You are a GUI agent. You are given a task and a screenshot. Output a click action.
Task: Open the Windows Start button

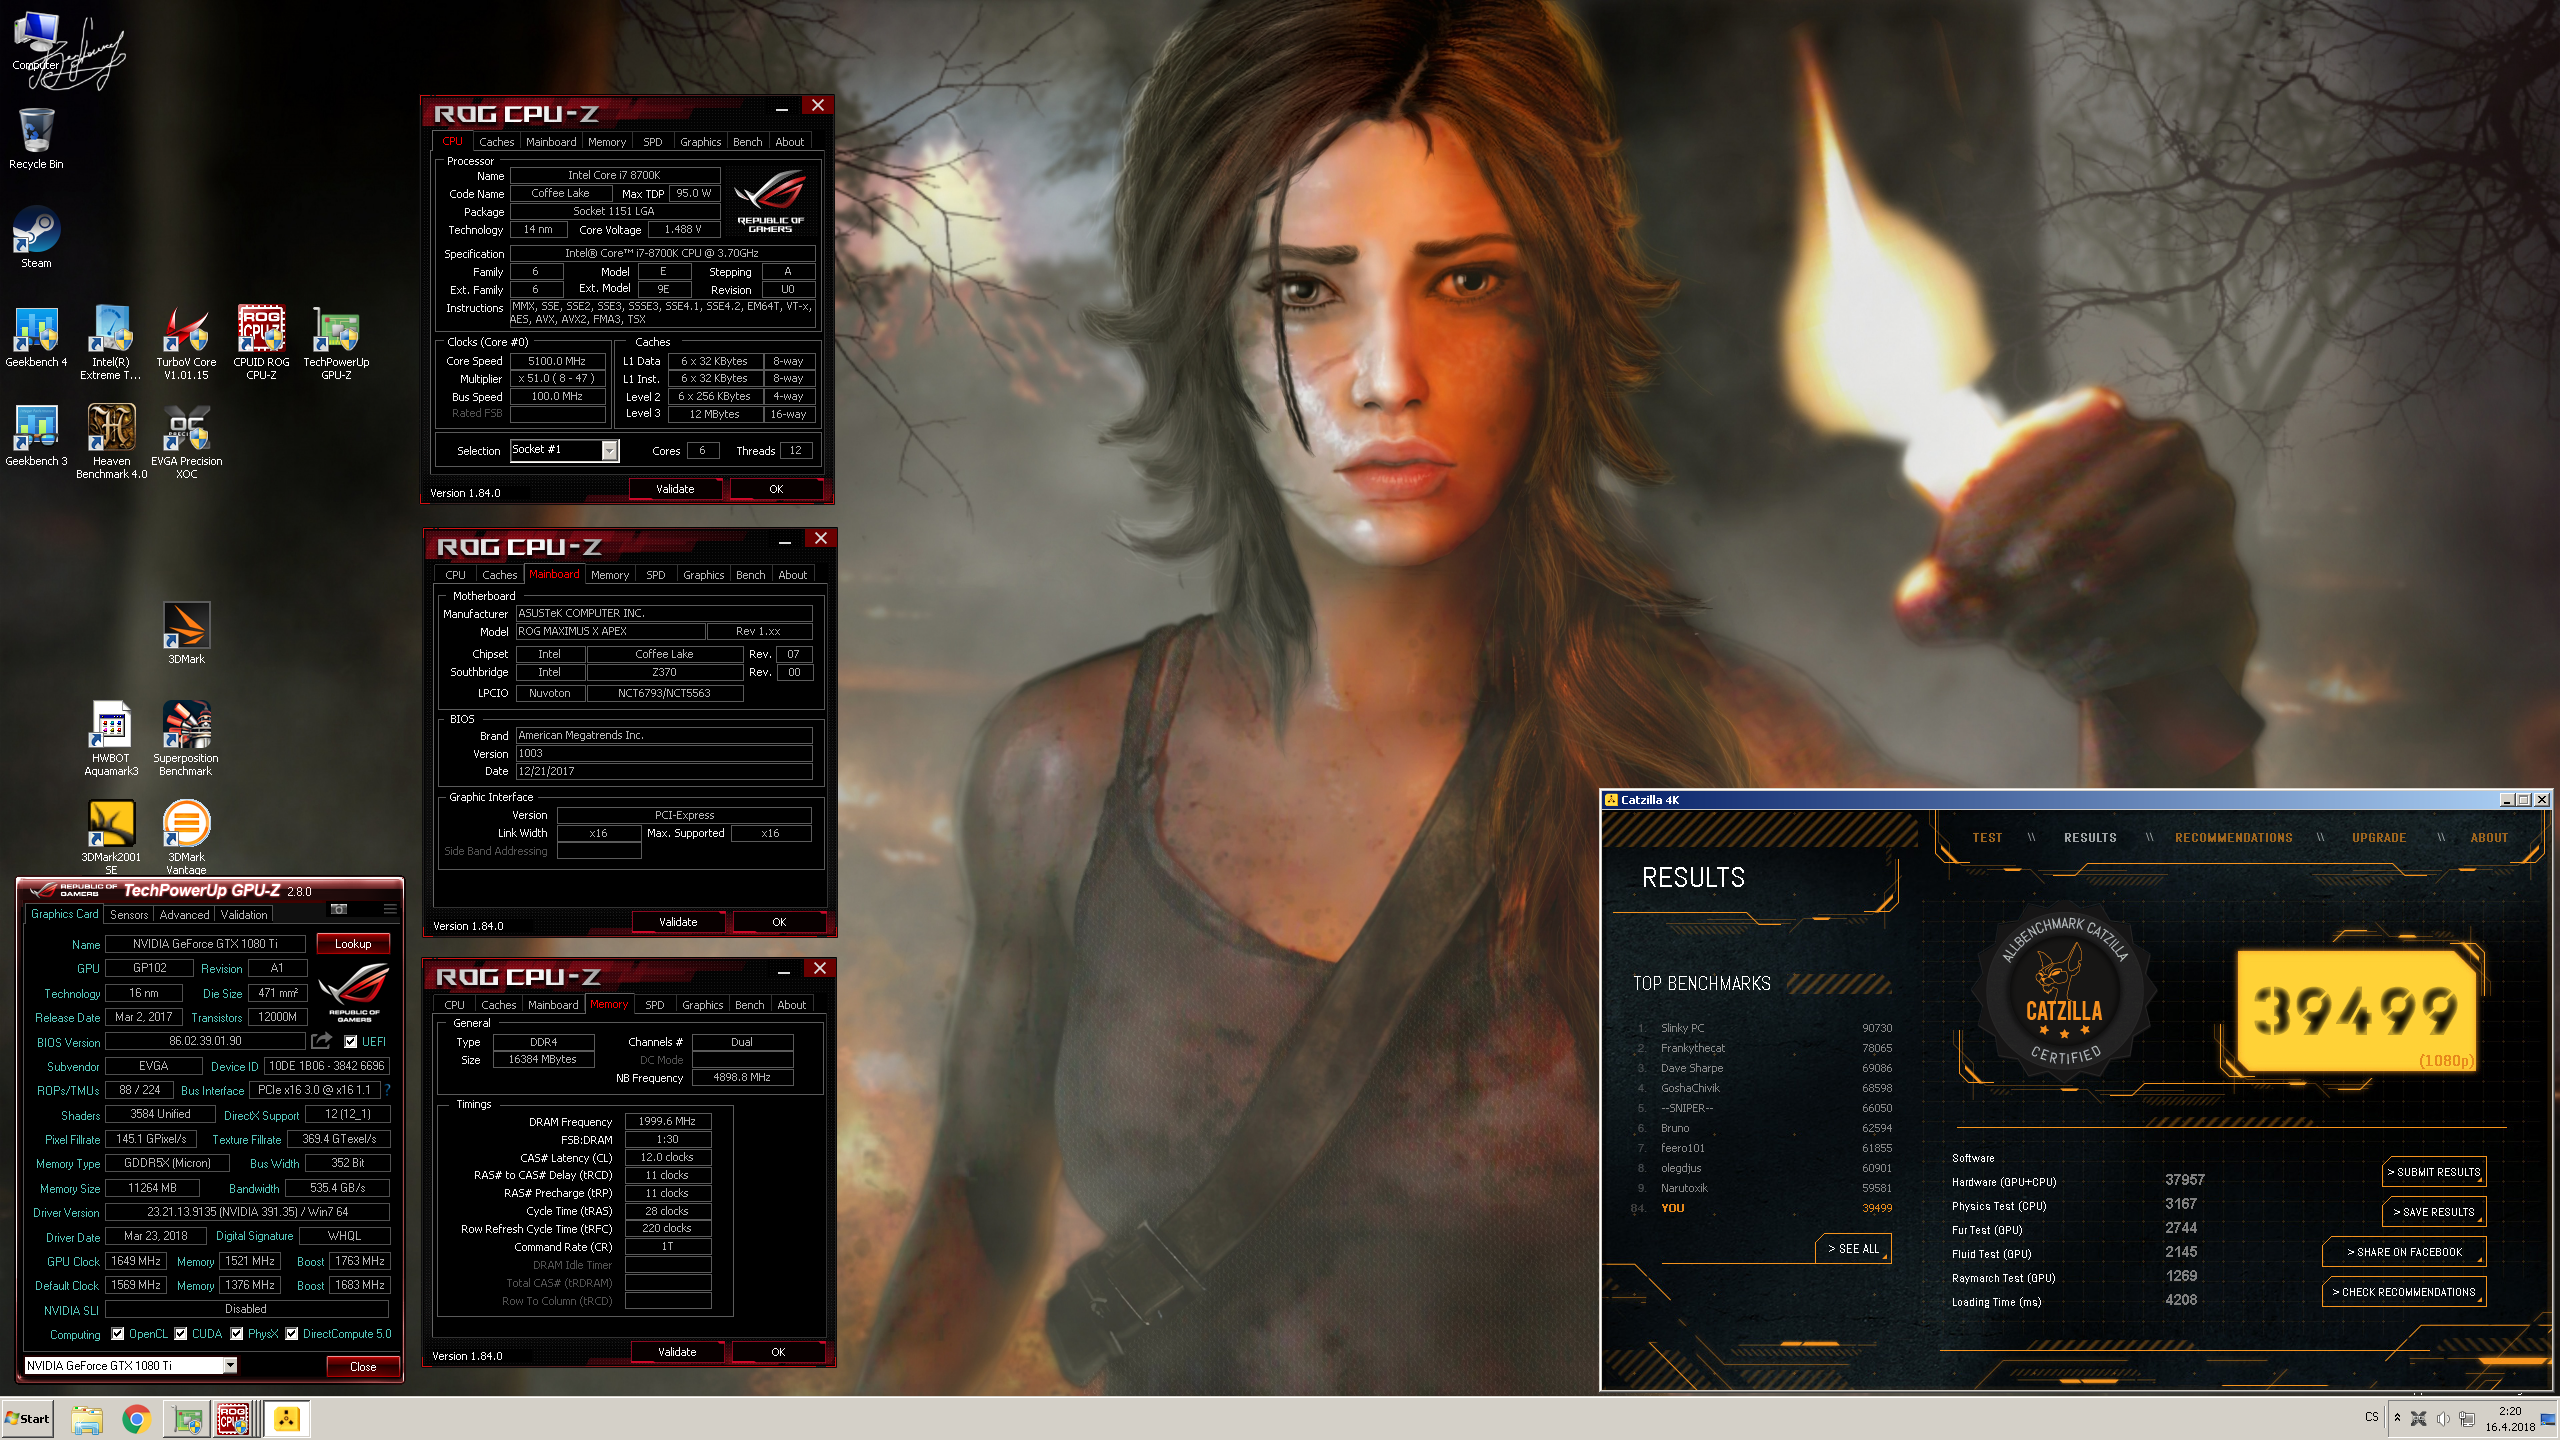coord(28,1419)
